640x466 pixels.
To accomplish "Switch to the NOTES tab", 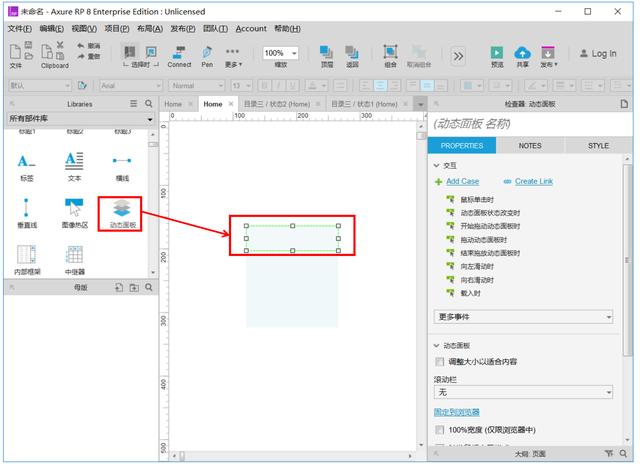I will [530, 145].
